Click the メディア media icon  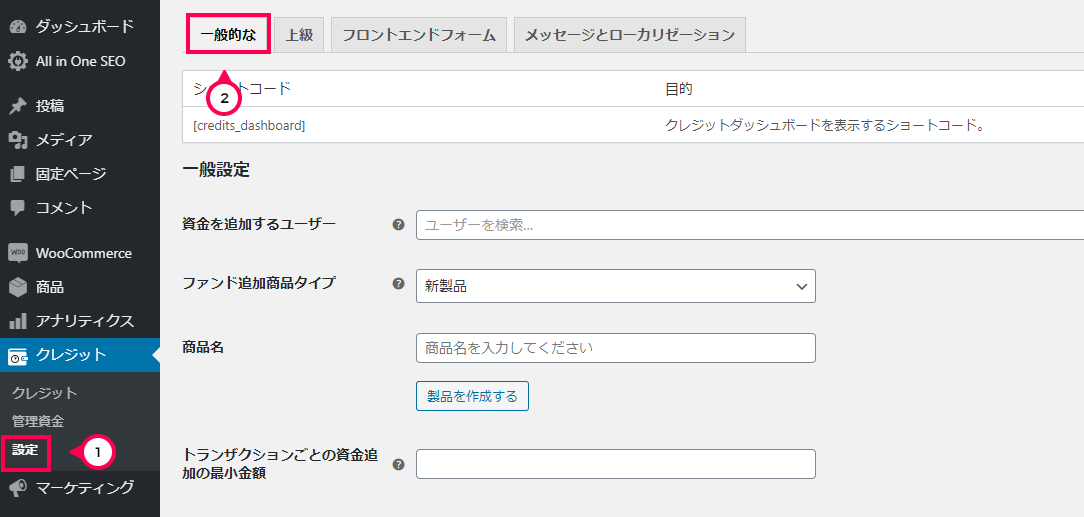(18, 140)
